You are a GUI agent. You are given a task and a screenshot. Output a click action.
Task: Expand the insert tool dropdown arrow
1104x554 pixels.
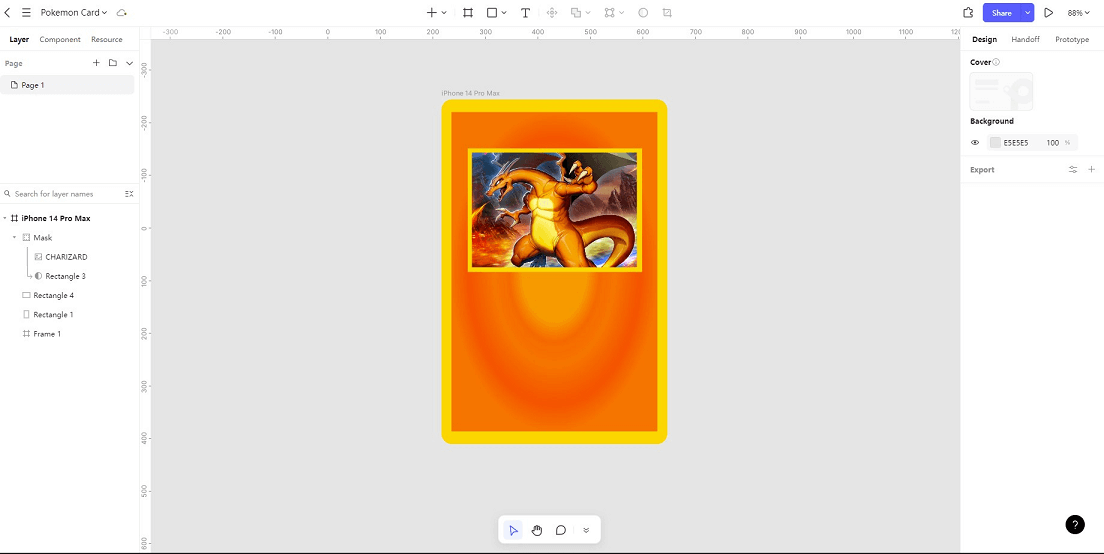[x=444, y=13]
